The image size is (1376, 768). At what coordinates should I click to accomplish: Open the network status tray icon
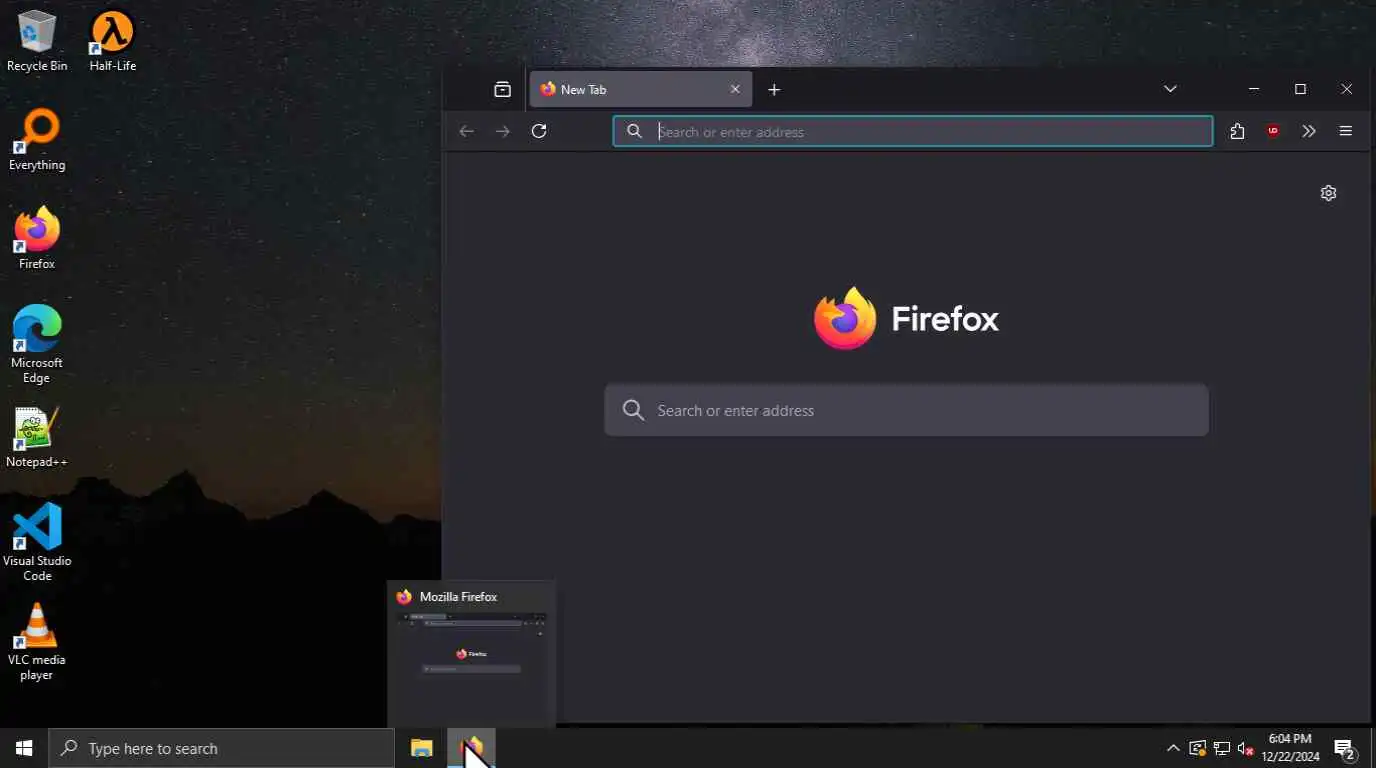1221,748
